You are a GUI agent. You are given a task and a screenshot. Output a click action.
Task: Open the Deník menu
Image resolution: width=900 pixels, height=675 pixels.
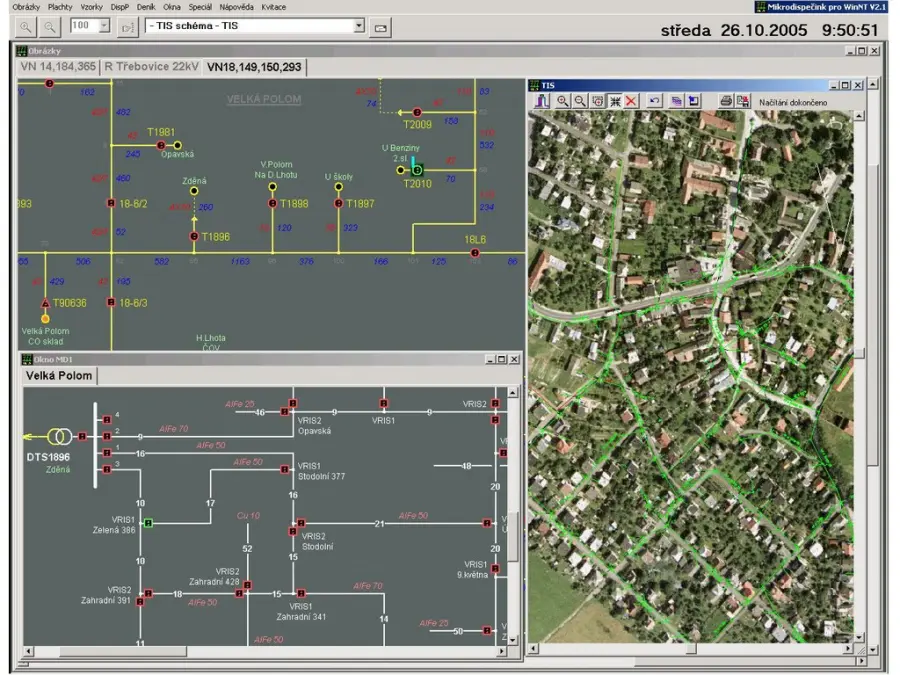click(146, 7)
